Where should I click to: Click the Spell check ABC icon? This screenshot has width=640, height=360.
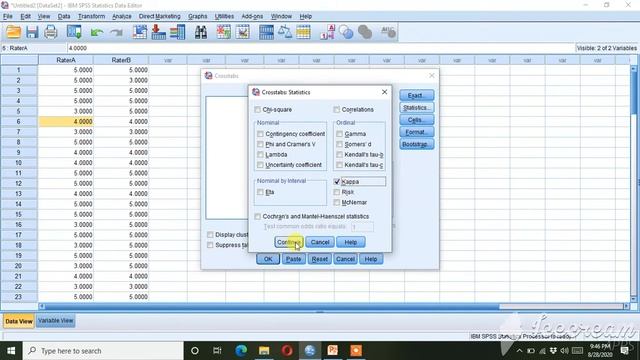(x=388, y=32)
